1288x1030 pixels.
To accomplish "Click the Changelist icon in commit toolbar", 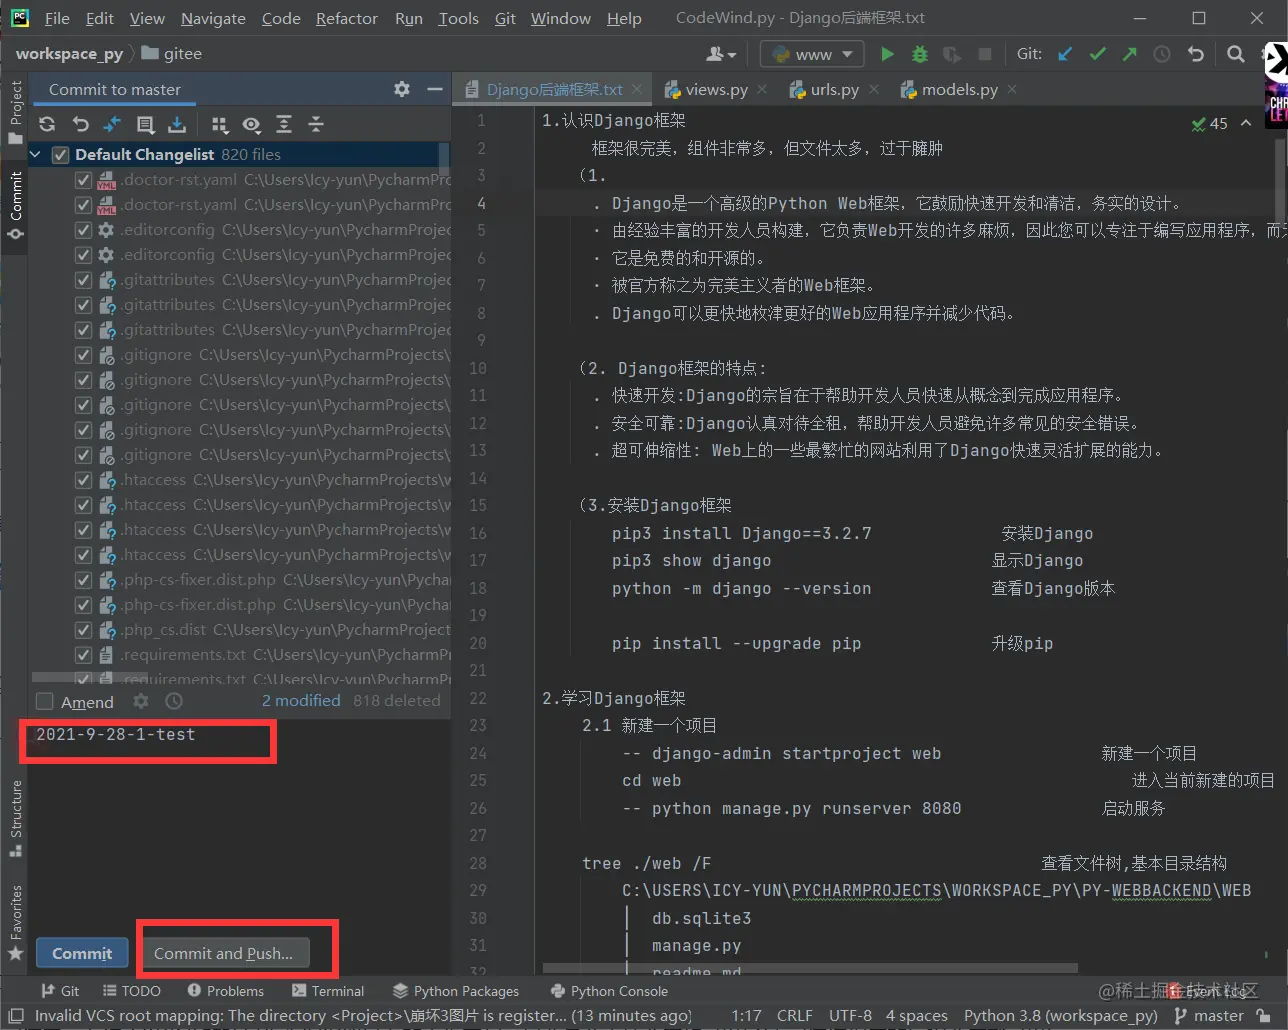I will click(145, 124).
